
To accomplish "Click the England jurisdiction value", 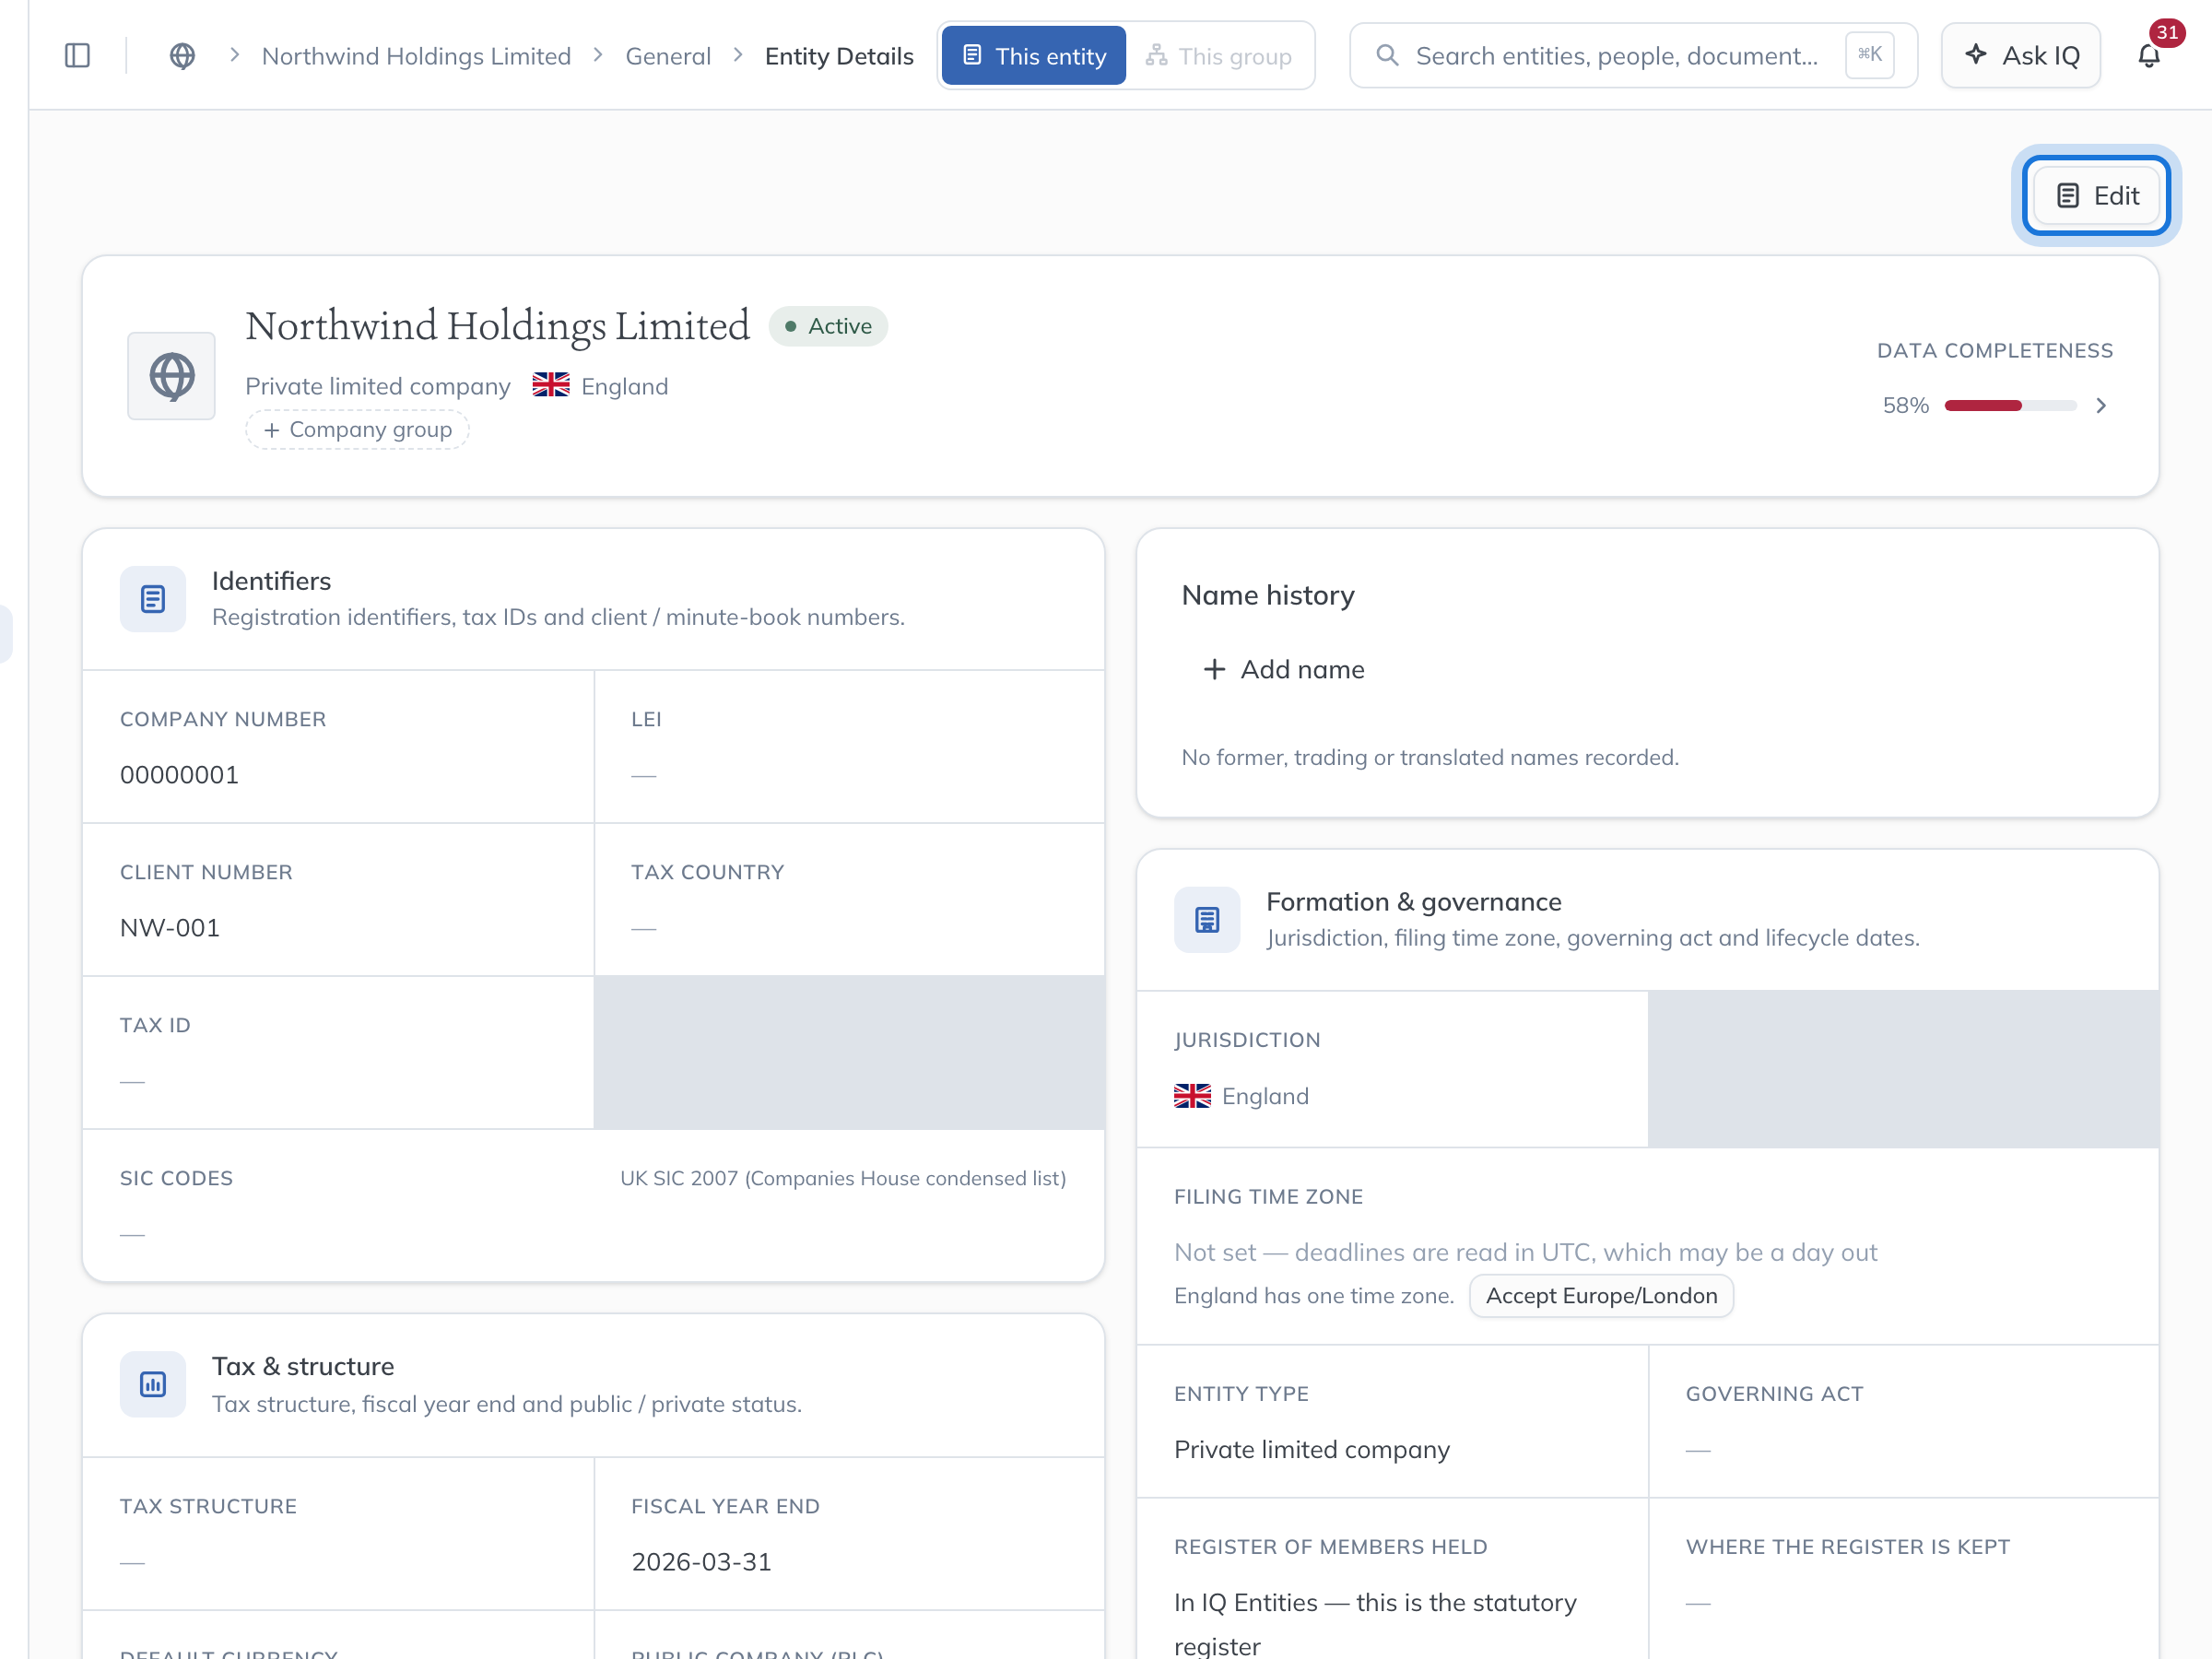I will coord(1241,1096).
